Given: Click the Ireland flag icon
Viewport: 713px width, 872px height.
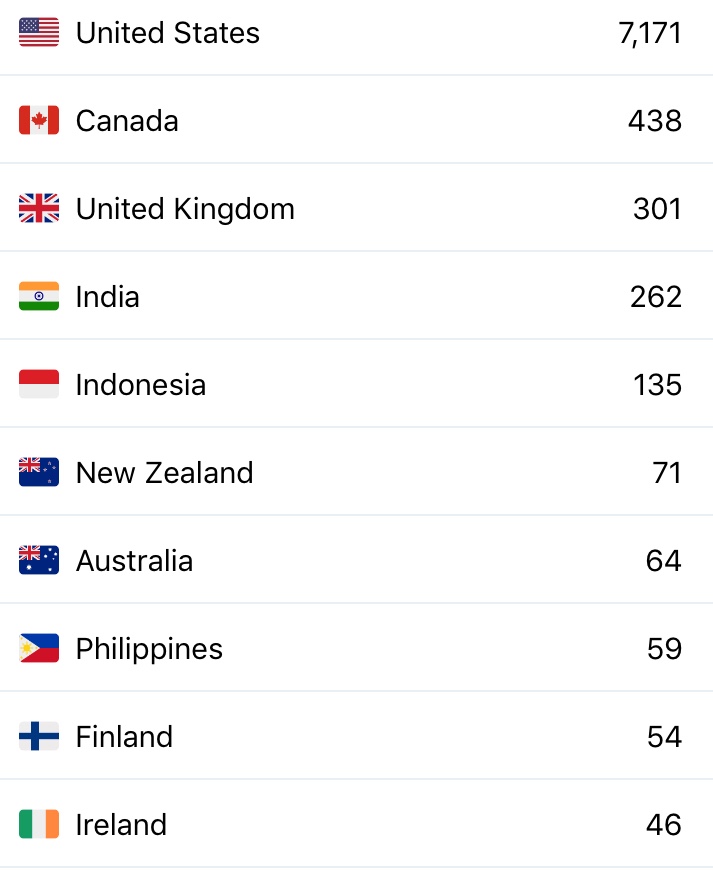Looking at the screenshot, I should pos(39,825).
